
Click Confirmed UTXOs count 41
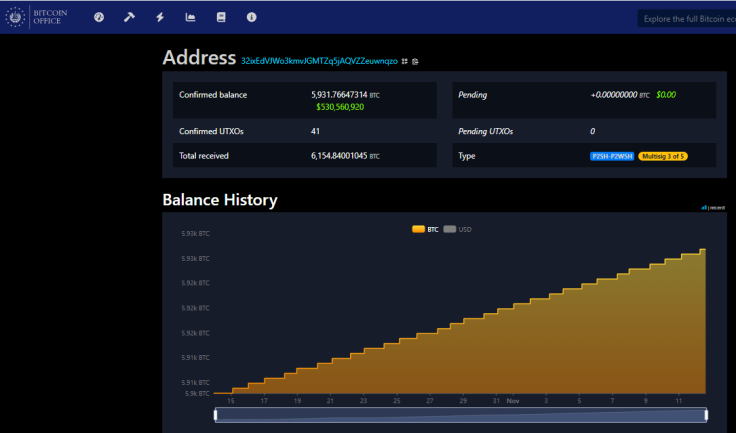315,131
